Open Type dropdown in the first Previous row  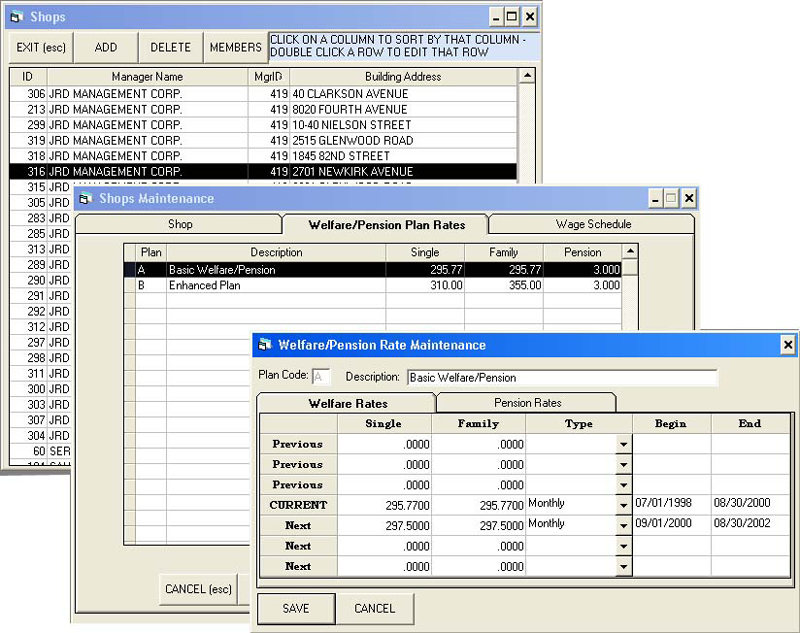click(623, 445)
